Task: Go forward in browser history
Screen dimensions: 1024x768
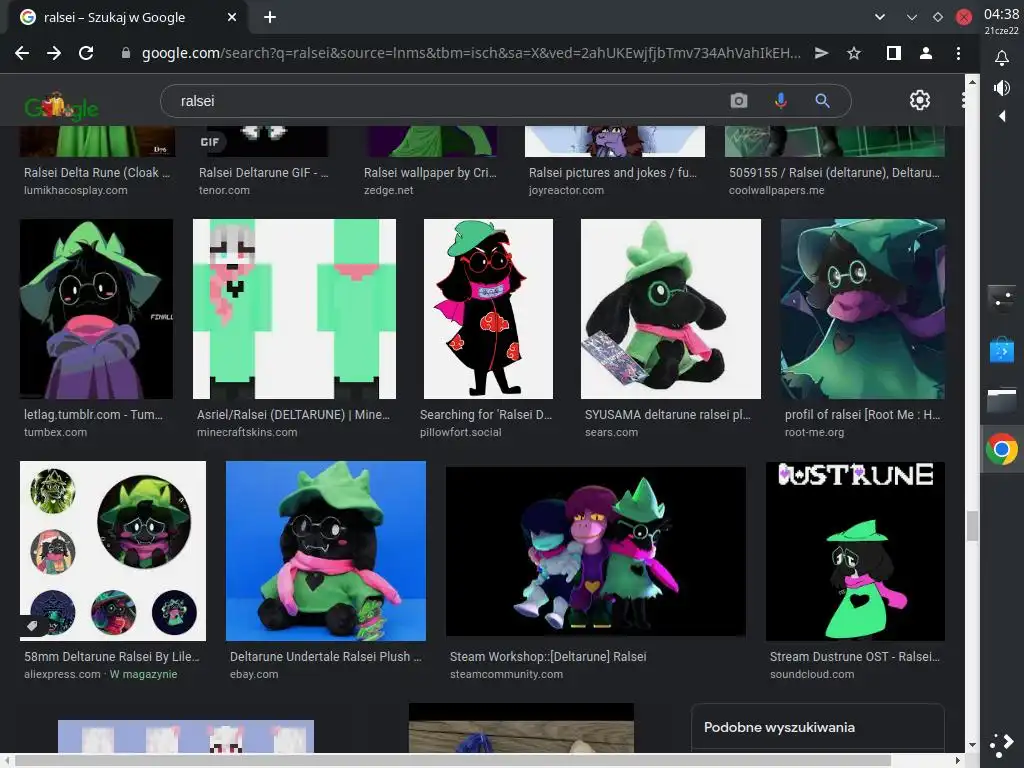Action: 54,54
